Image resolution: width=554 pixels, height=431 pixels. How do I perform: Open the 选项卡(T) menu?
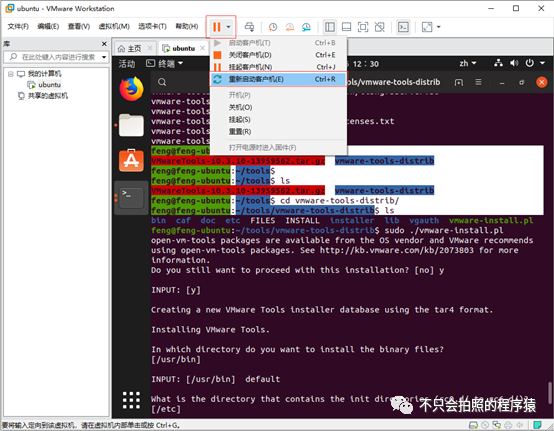pos(152,26)
